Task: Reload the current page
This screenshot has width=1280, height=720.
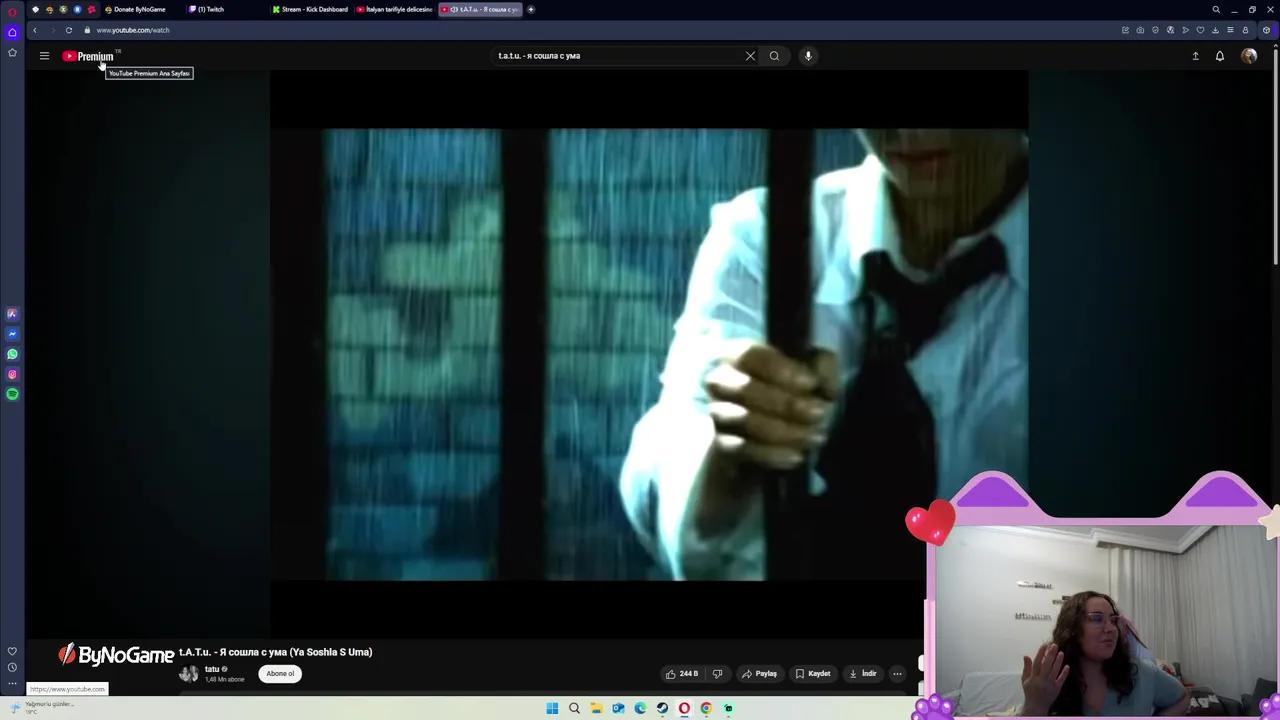Action: [69, 30]
